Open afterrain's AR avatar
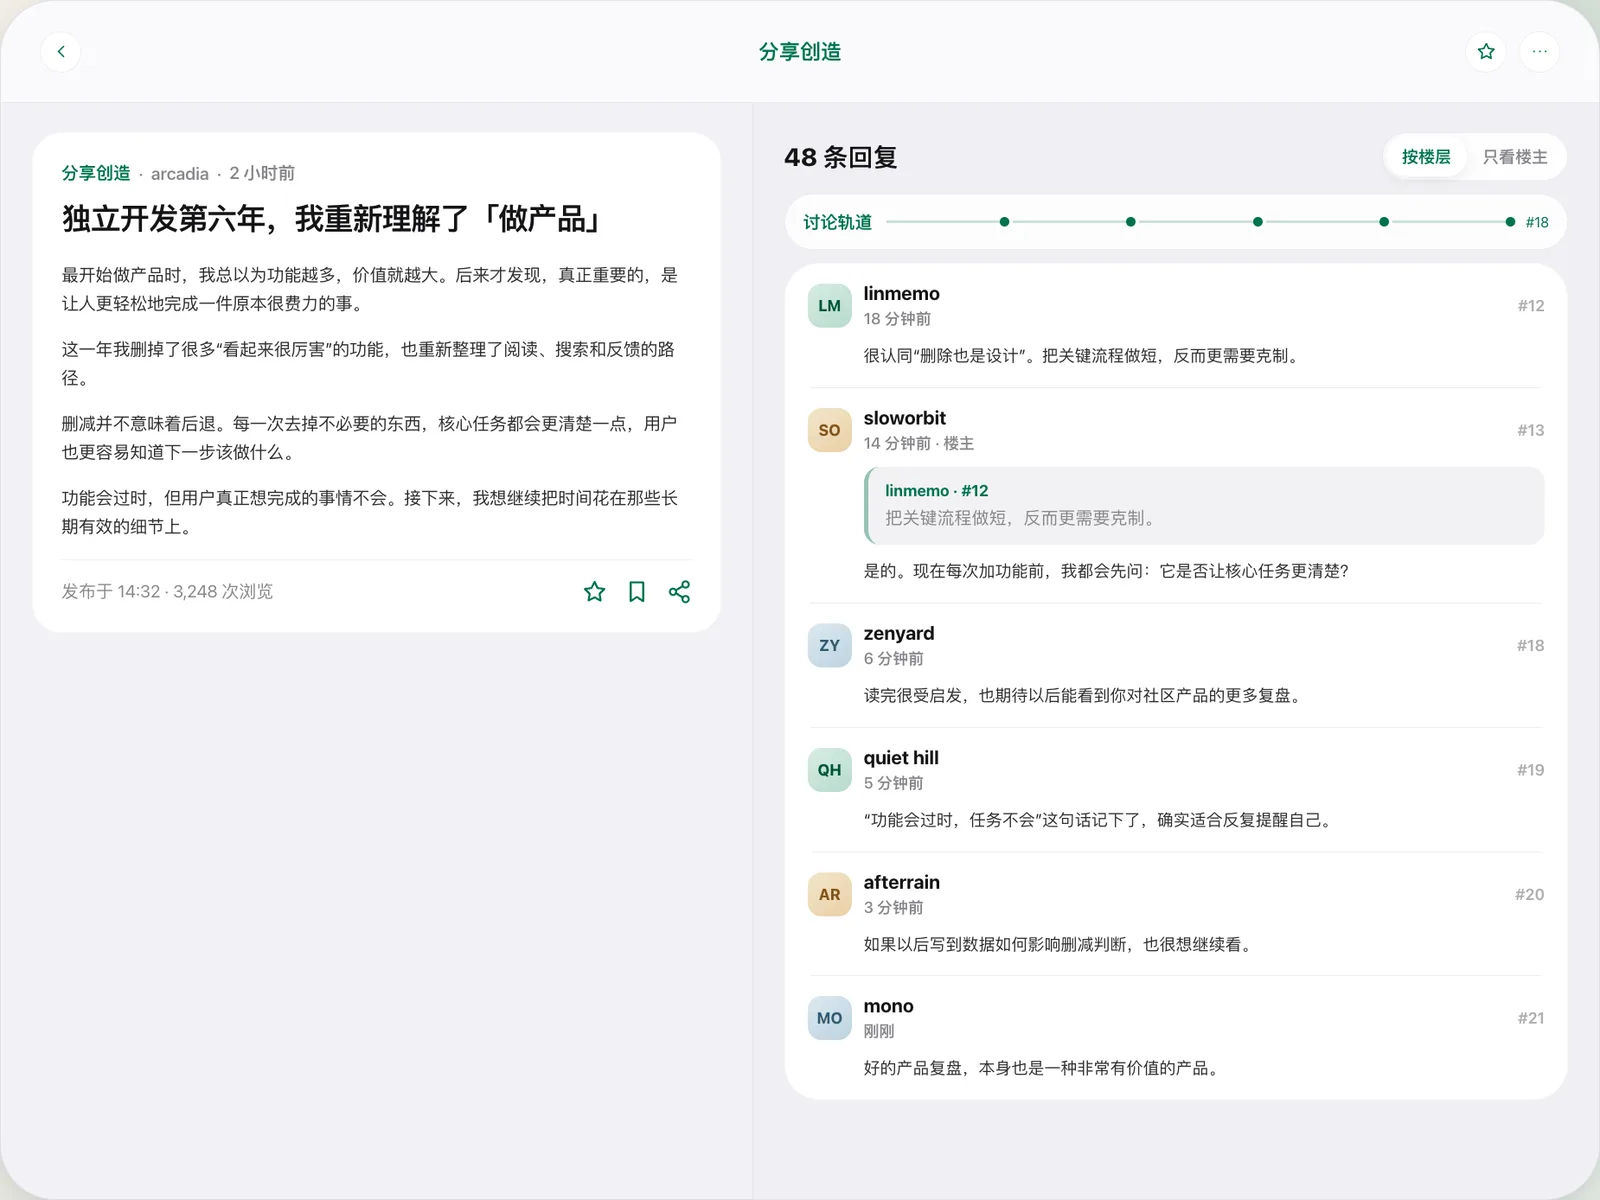 pos(829,894)
